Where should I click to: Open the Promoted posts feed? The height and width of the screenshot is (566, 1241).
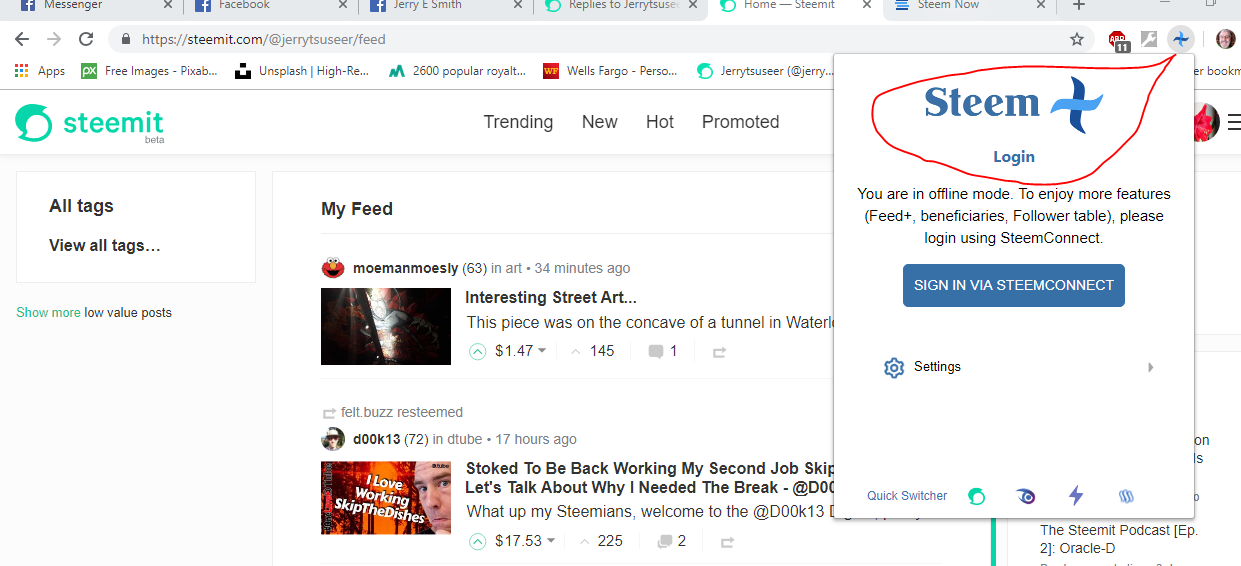coord(741,122)
